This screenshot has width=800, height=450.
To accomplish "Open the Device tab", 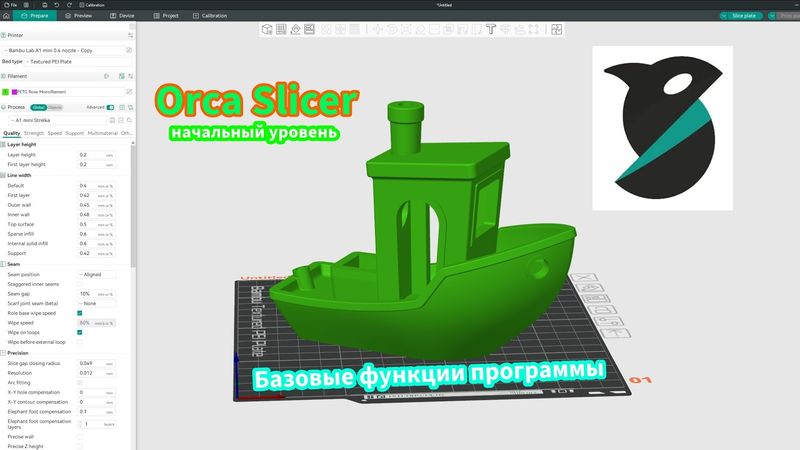I will tap(122, 16).
